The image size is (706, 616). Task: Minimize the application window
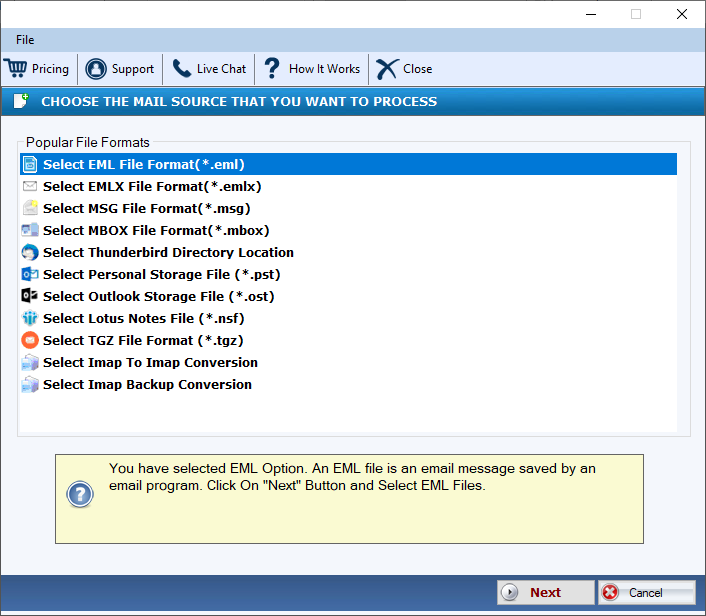[x=591, y=14]
